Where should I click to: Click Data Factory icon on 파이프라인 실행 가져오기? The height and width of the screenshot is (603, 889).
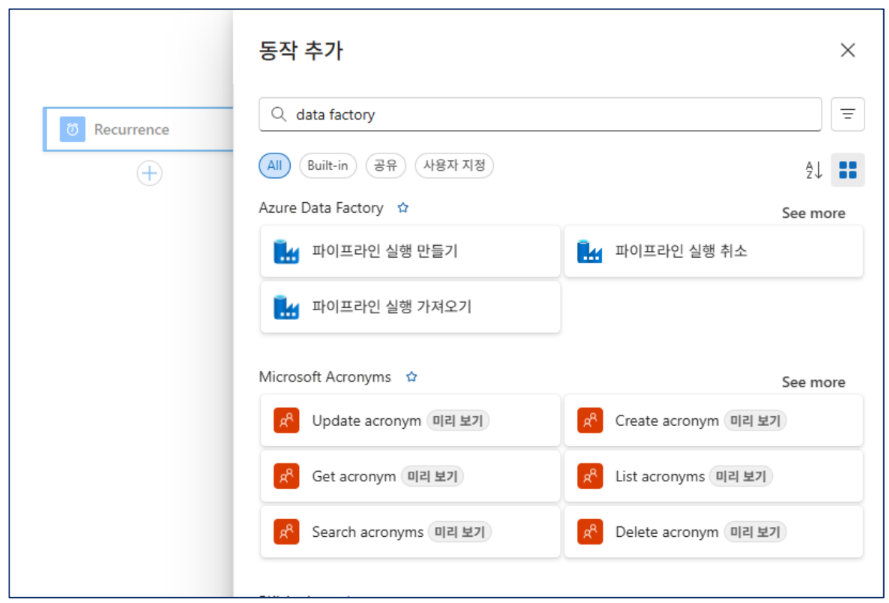286,307
